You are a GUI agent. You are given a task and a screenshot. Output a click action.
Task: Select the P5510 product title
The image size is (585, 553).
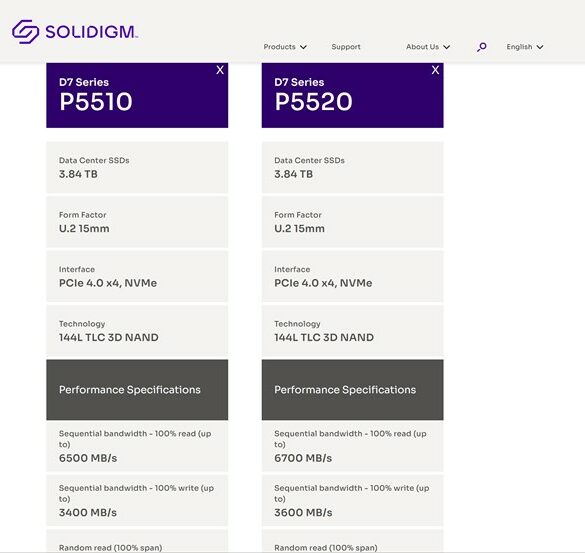pyautogui.click(x=96, y=101)
